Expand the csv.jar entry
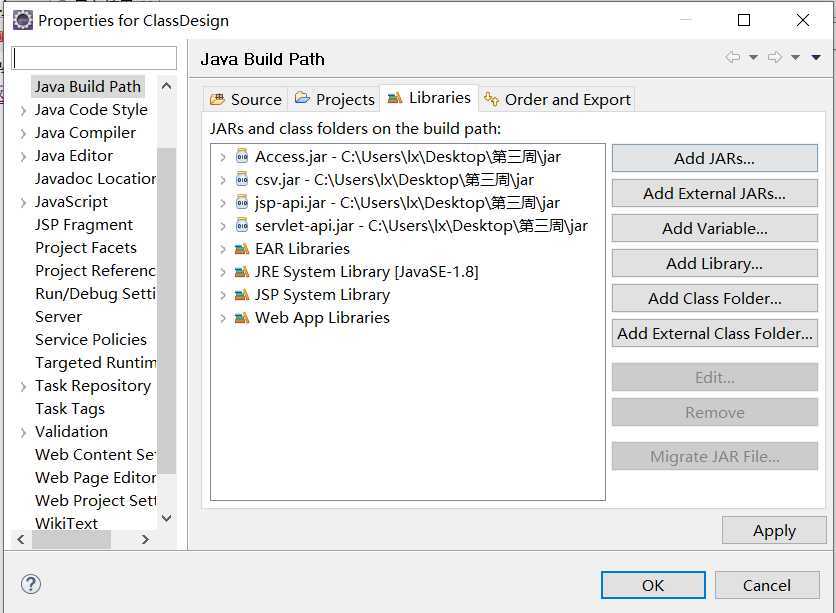 point(223,180)
